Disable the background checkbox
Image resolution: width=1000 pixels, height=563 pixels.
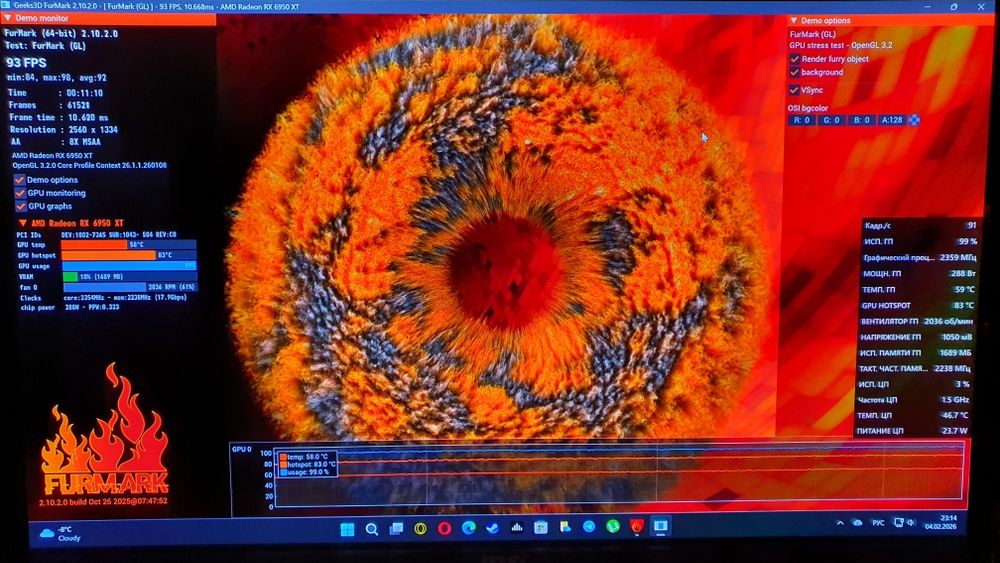coord(795,72)
